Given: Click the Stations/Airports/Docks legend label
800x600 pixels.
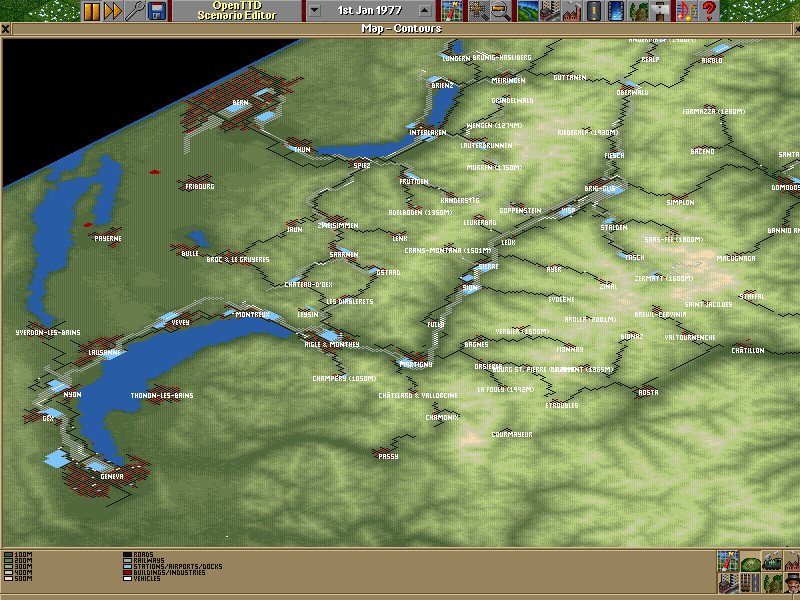Looking at the screenshot, I should point(178,566).
